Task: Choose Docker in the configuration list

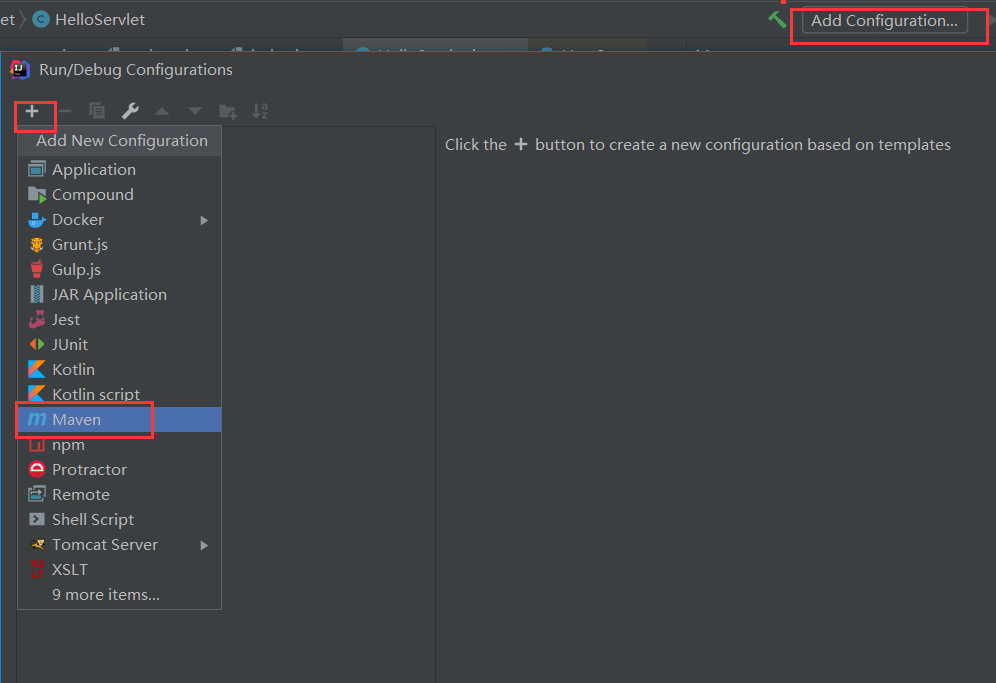Action: click(119, 220)
